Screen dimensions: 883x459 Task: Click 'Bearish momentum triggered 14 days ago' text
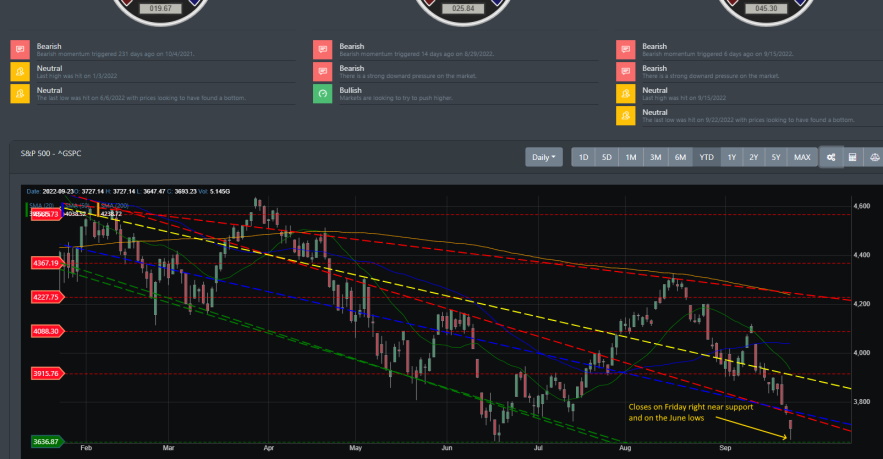417,54
